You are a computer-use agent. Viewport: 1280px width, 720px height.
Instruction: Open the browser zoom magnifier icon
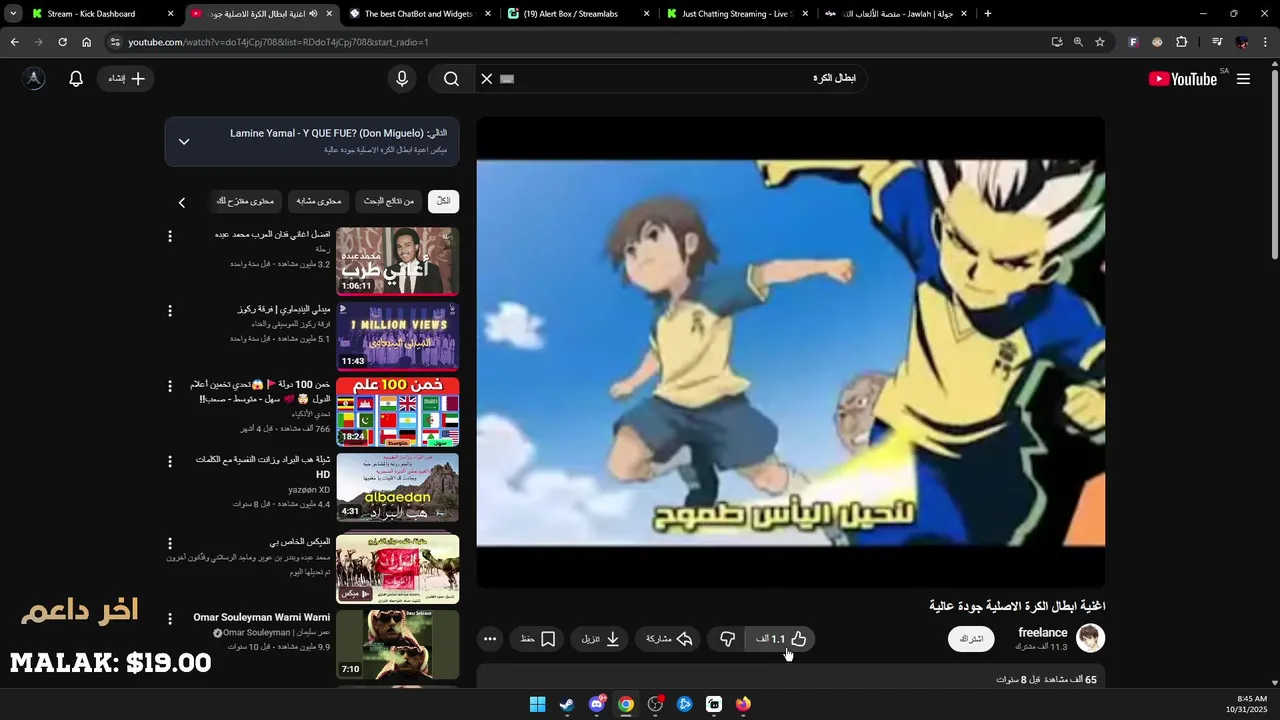point(1078,42)
